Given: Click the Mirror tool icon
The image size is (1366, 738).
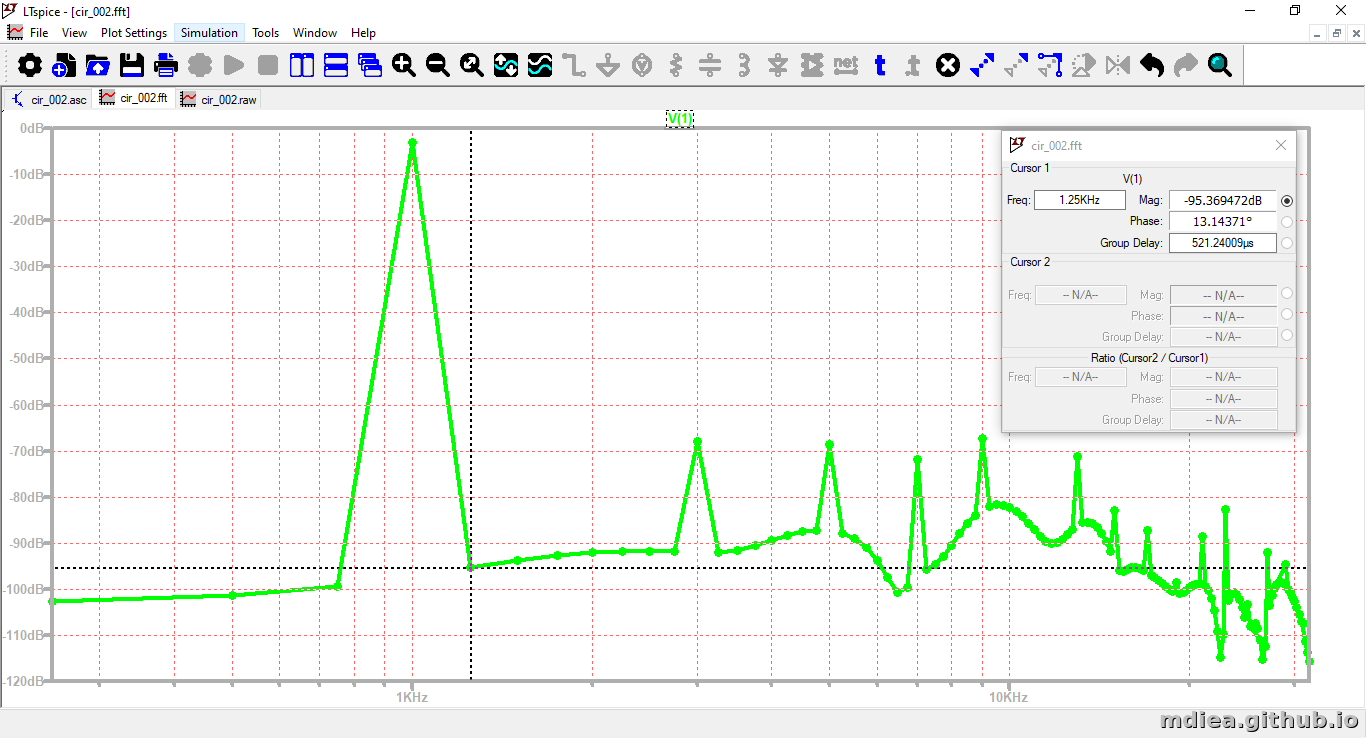Looking at the screenshot, I should [1118, 66].
